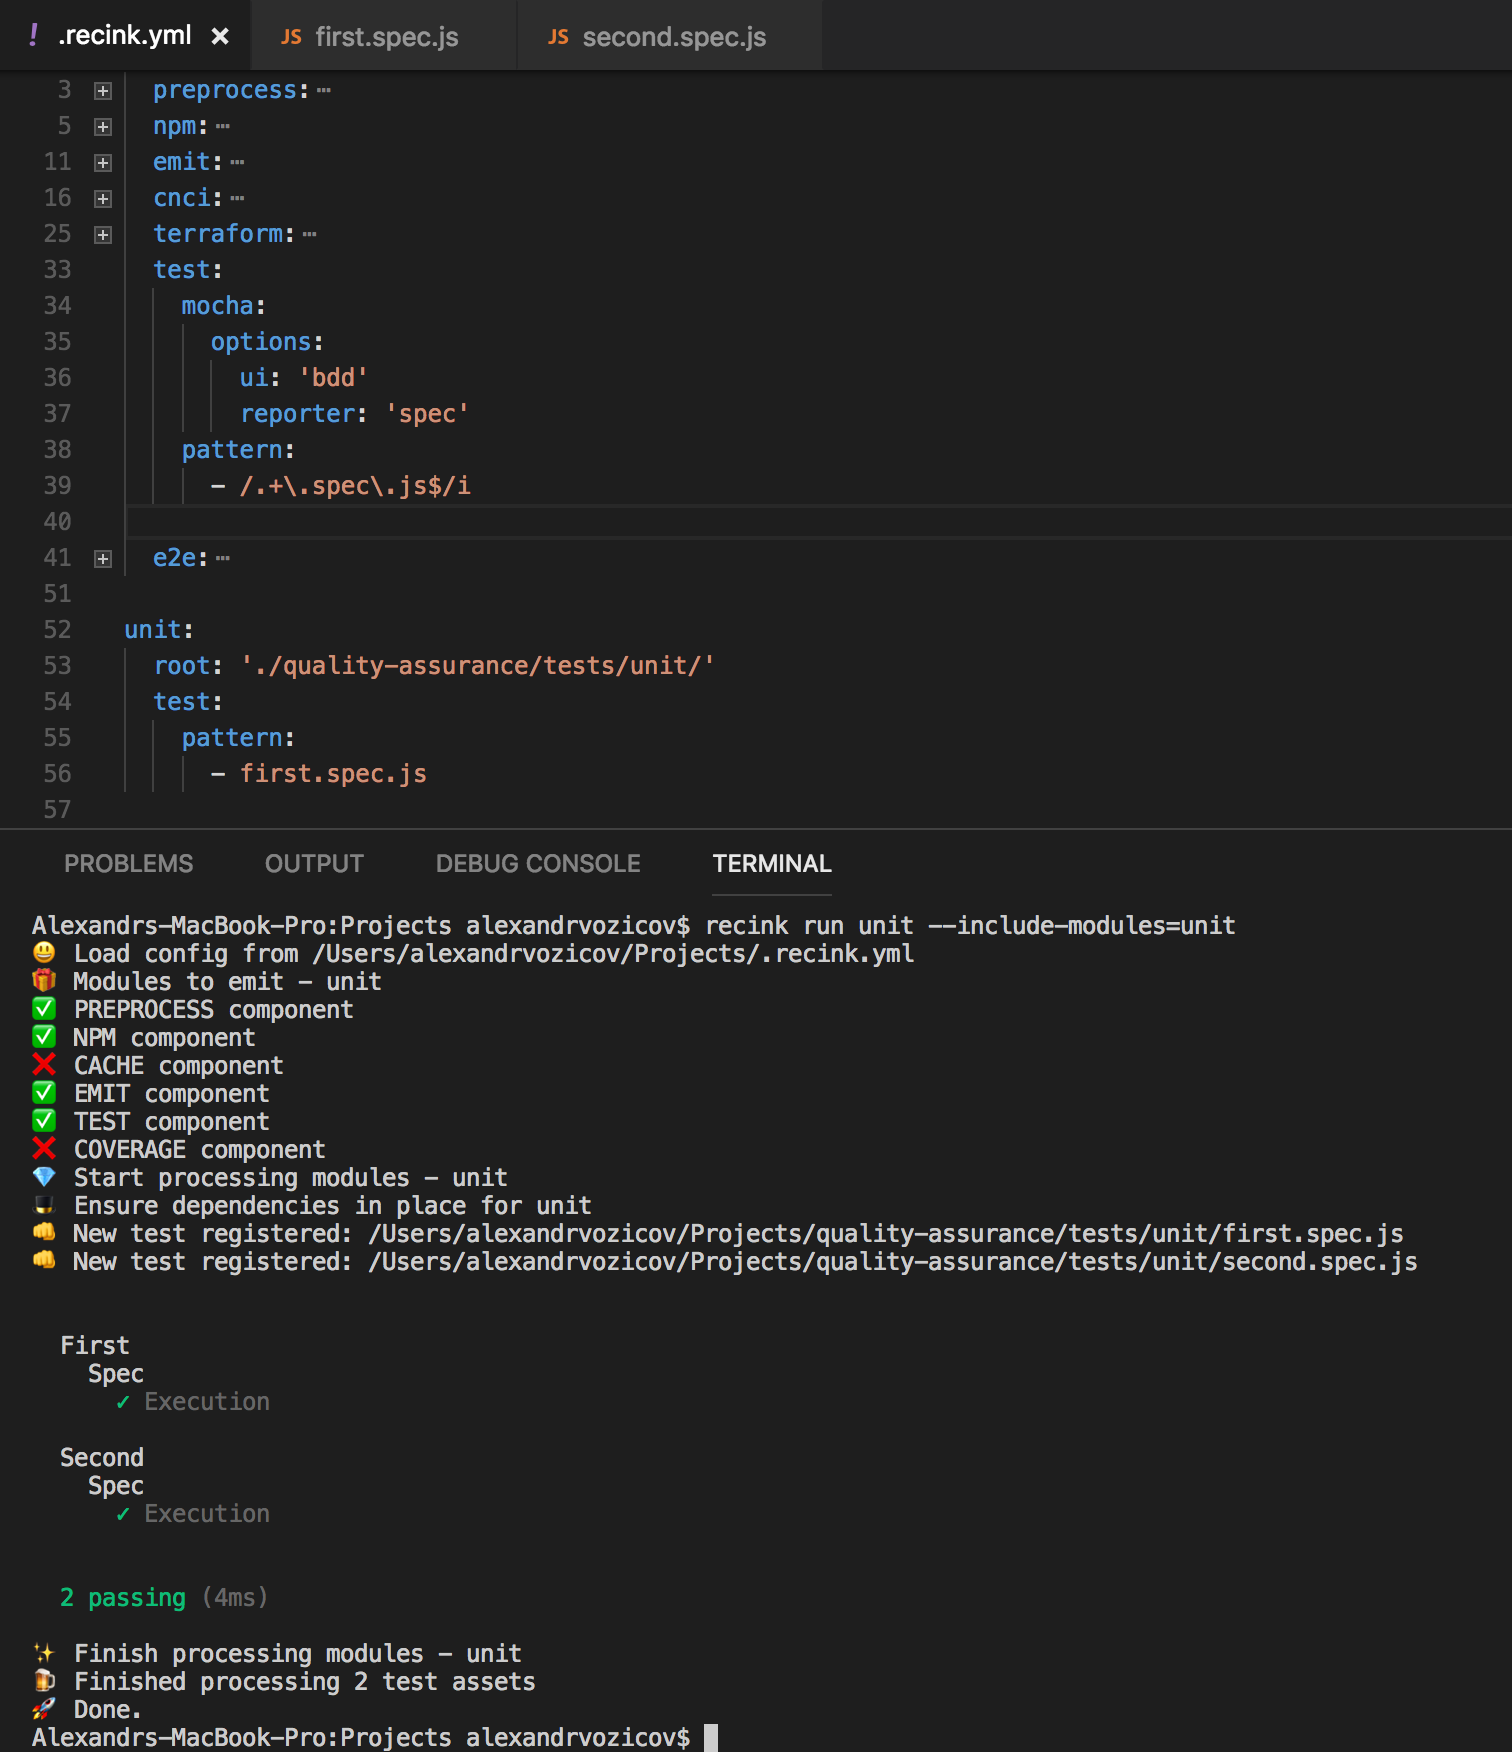Click the regex pattern /.+\.spec\.js$/i
The height and width of the screenshot is (1752, 1512).
coord(355,486)
